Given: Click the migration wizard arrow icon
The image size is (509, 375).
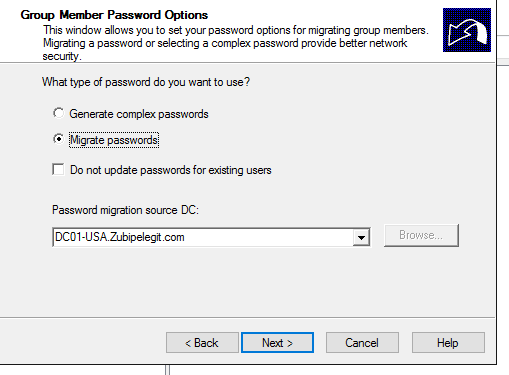Looking at the screenshot, I should click(x=467, y=30).
